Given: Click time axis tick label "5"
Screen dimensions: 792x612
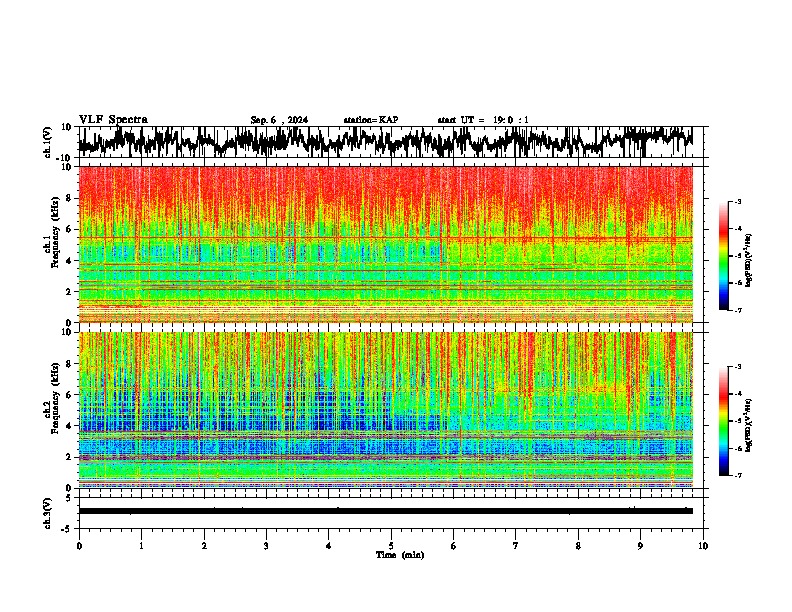Looking at the screenshot, I should point(391,546).
